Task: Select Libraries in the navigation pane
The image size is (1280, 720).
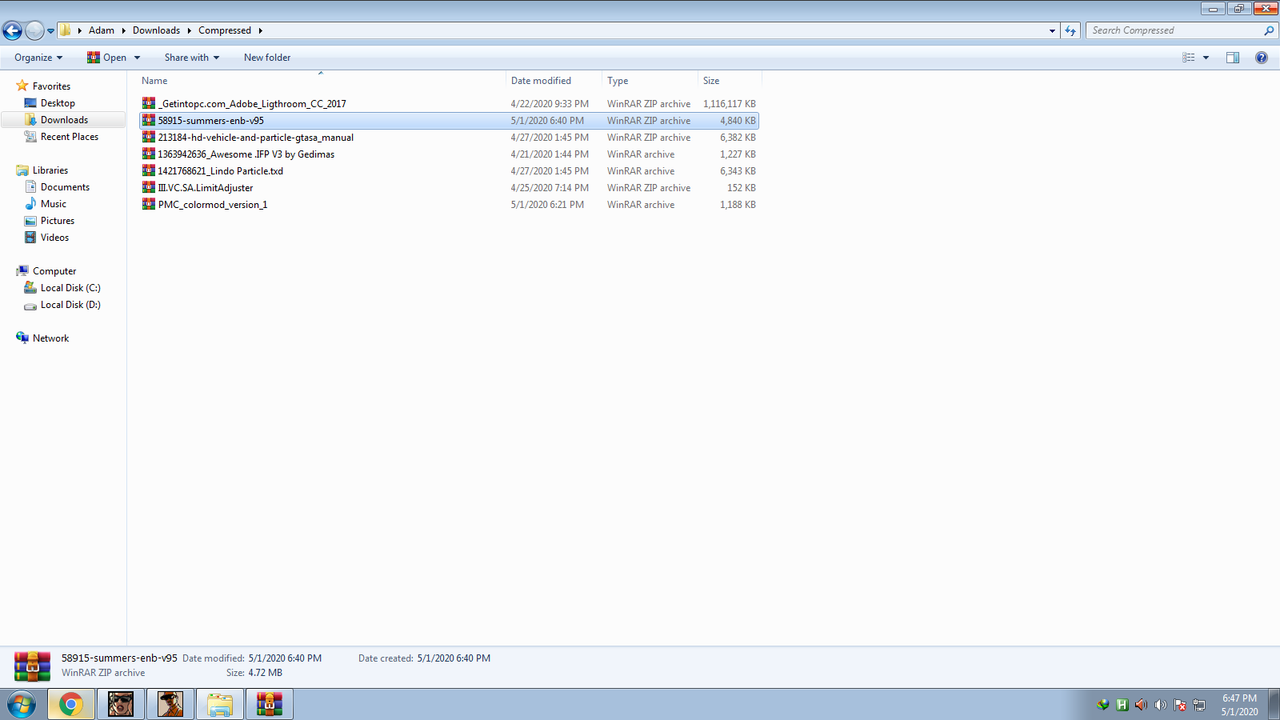Action: coord(50,171)
